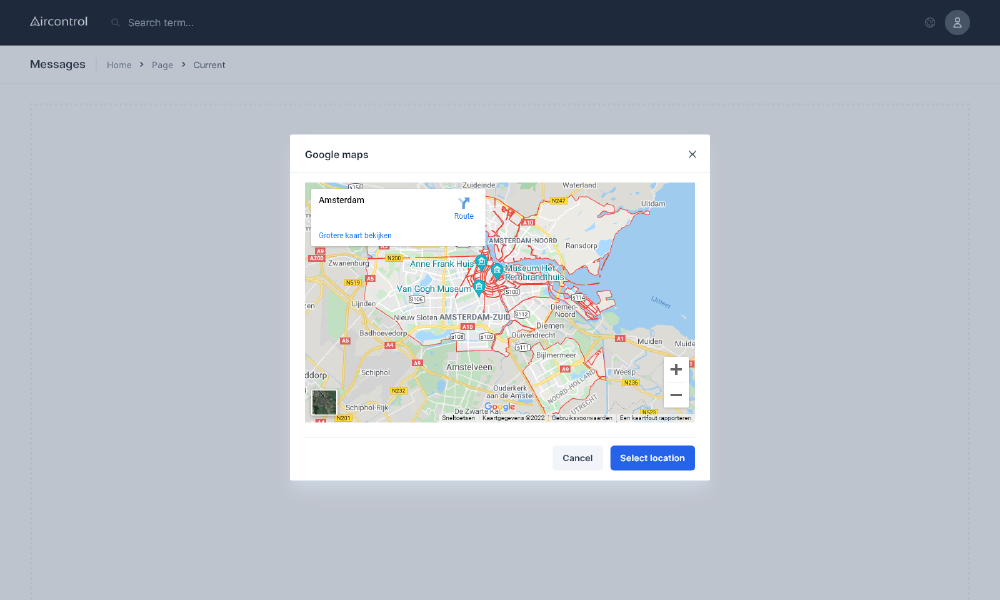Zoom out using the minus icon on map
Viewport: 1000px width, 600px height.
[676, 395]
